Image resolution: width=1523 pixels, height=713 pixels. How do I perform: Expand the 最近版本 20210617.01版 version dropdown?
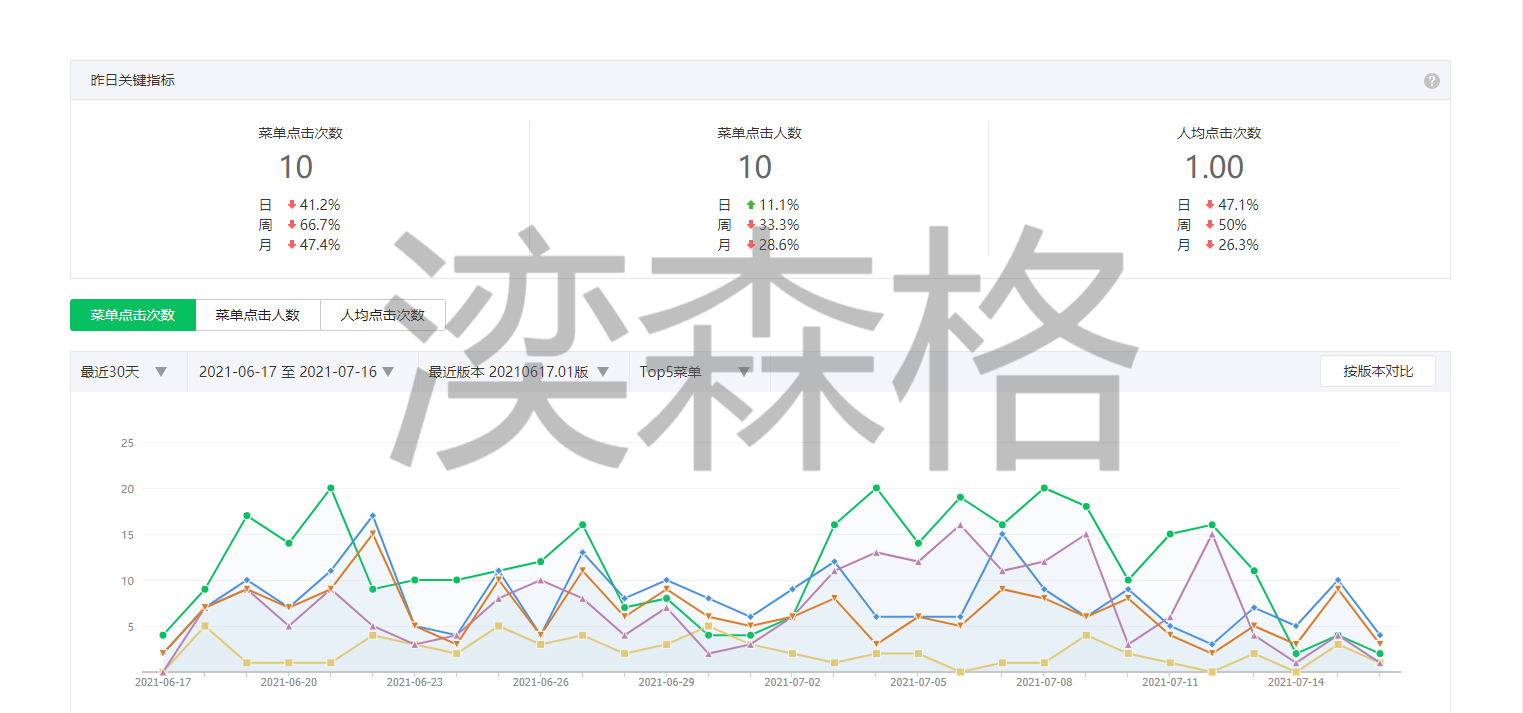pyautogui.click(x=518, y=372)
